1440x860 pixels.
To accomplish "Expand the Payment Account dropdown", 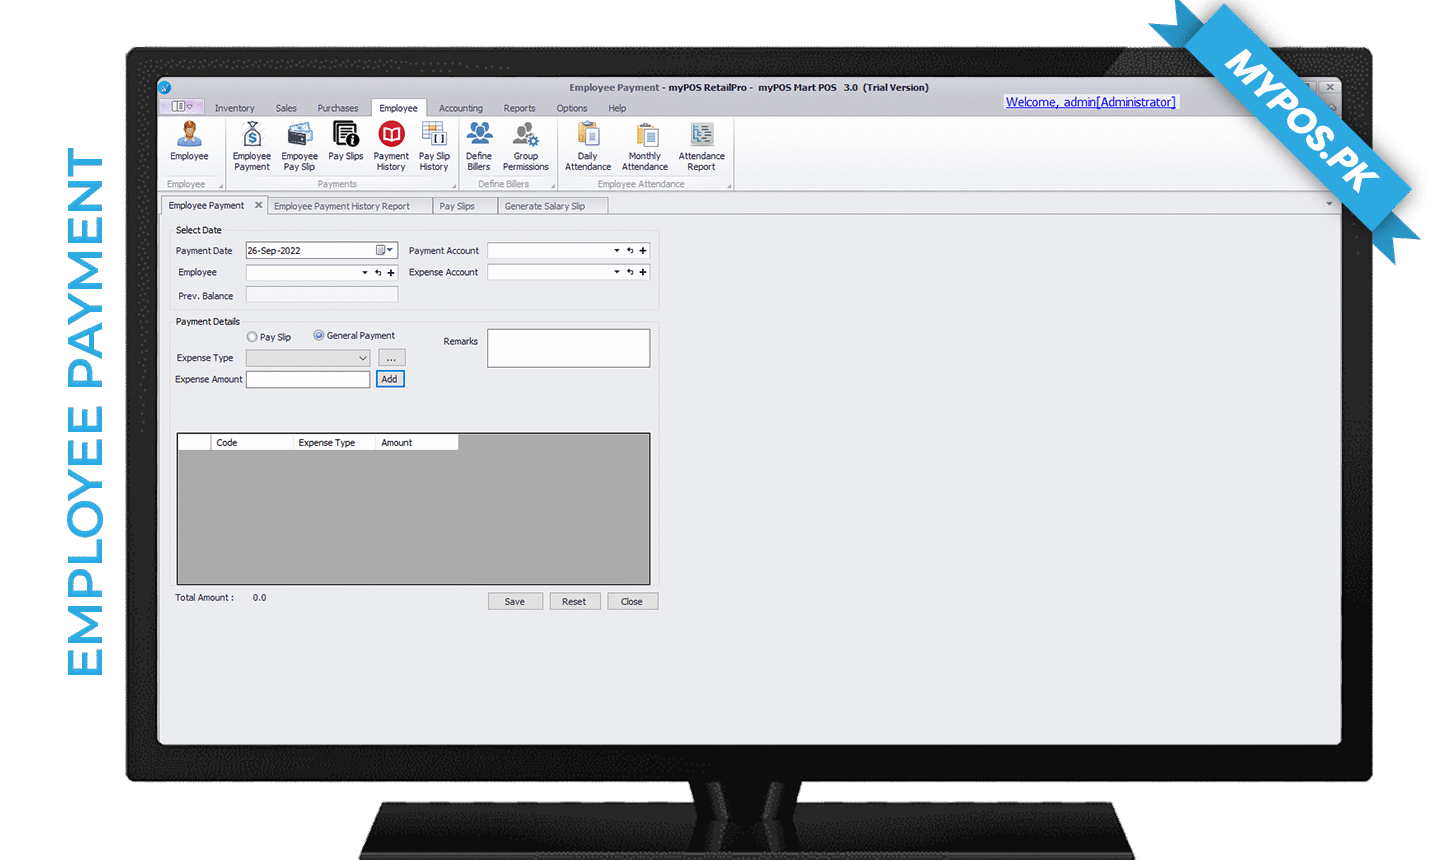I will click(616, 251).
